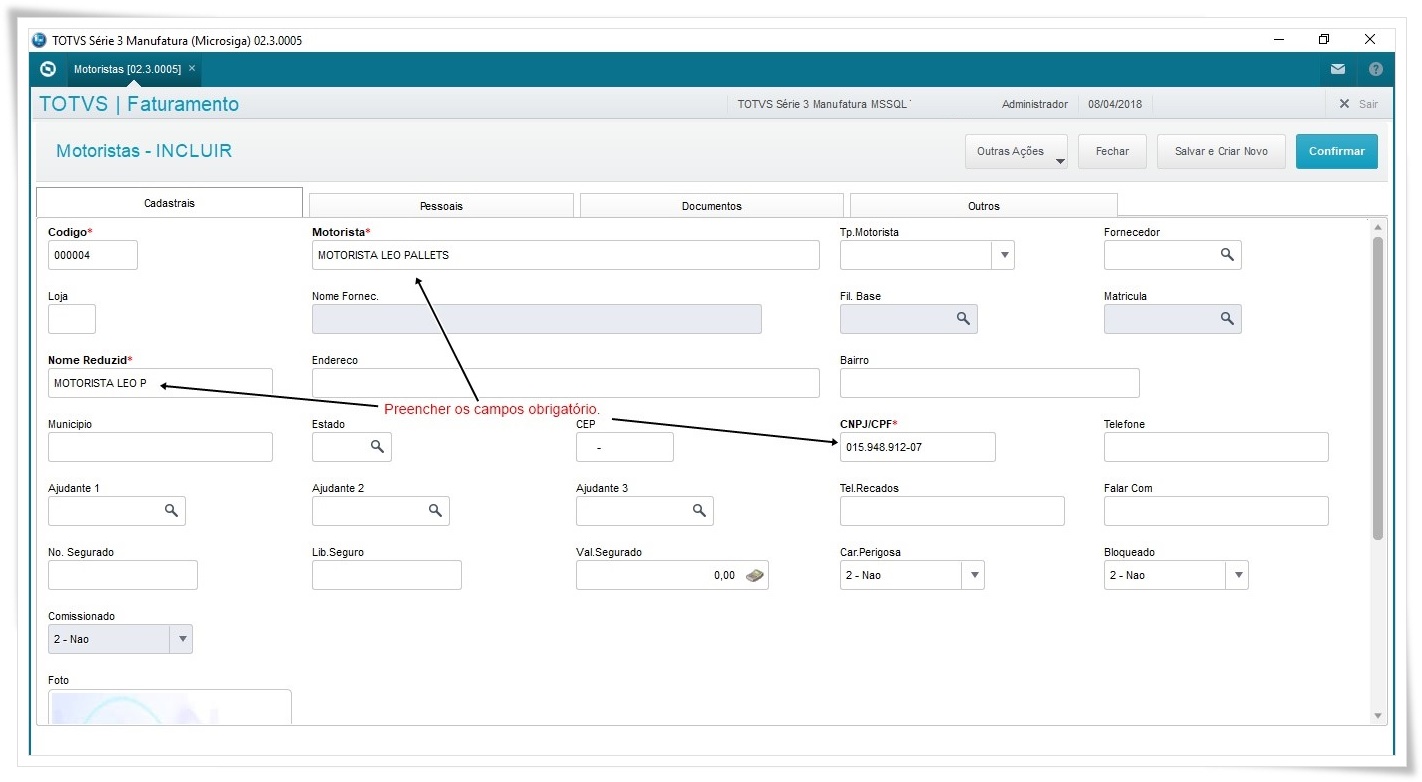Focus the Tel.Recados field
This screenshot has height=782, width=1422.
pyautogui.click(x=952, y=511)
